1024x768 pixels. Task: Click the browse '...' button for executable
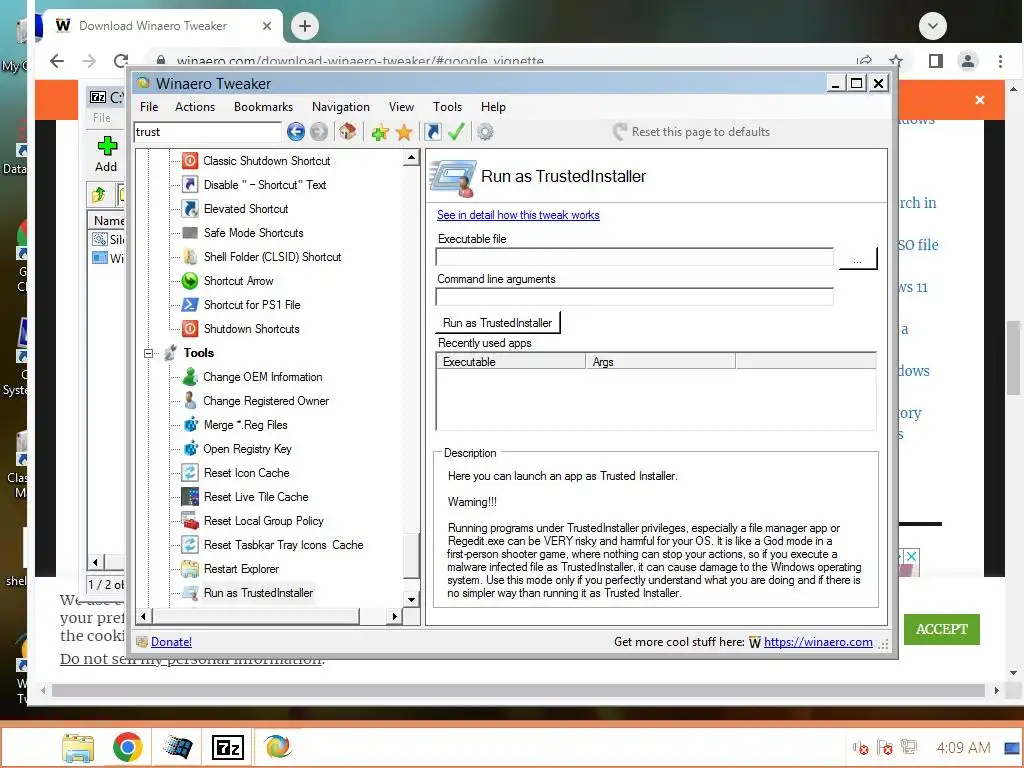[857, 259]
